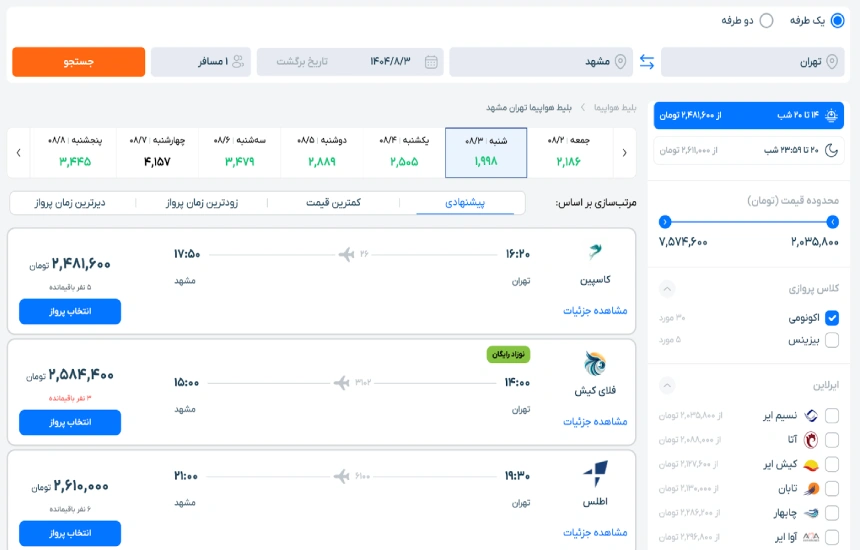Expand مشاهده جزئیات for اطلس flight
Image resolution: width=860 pixels, height=550 pixels.
[595, 532]
